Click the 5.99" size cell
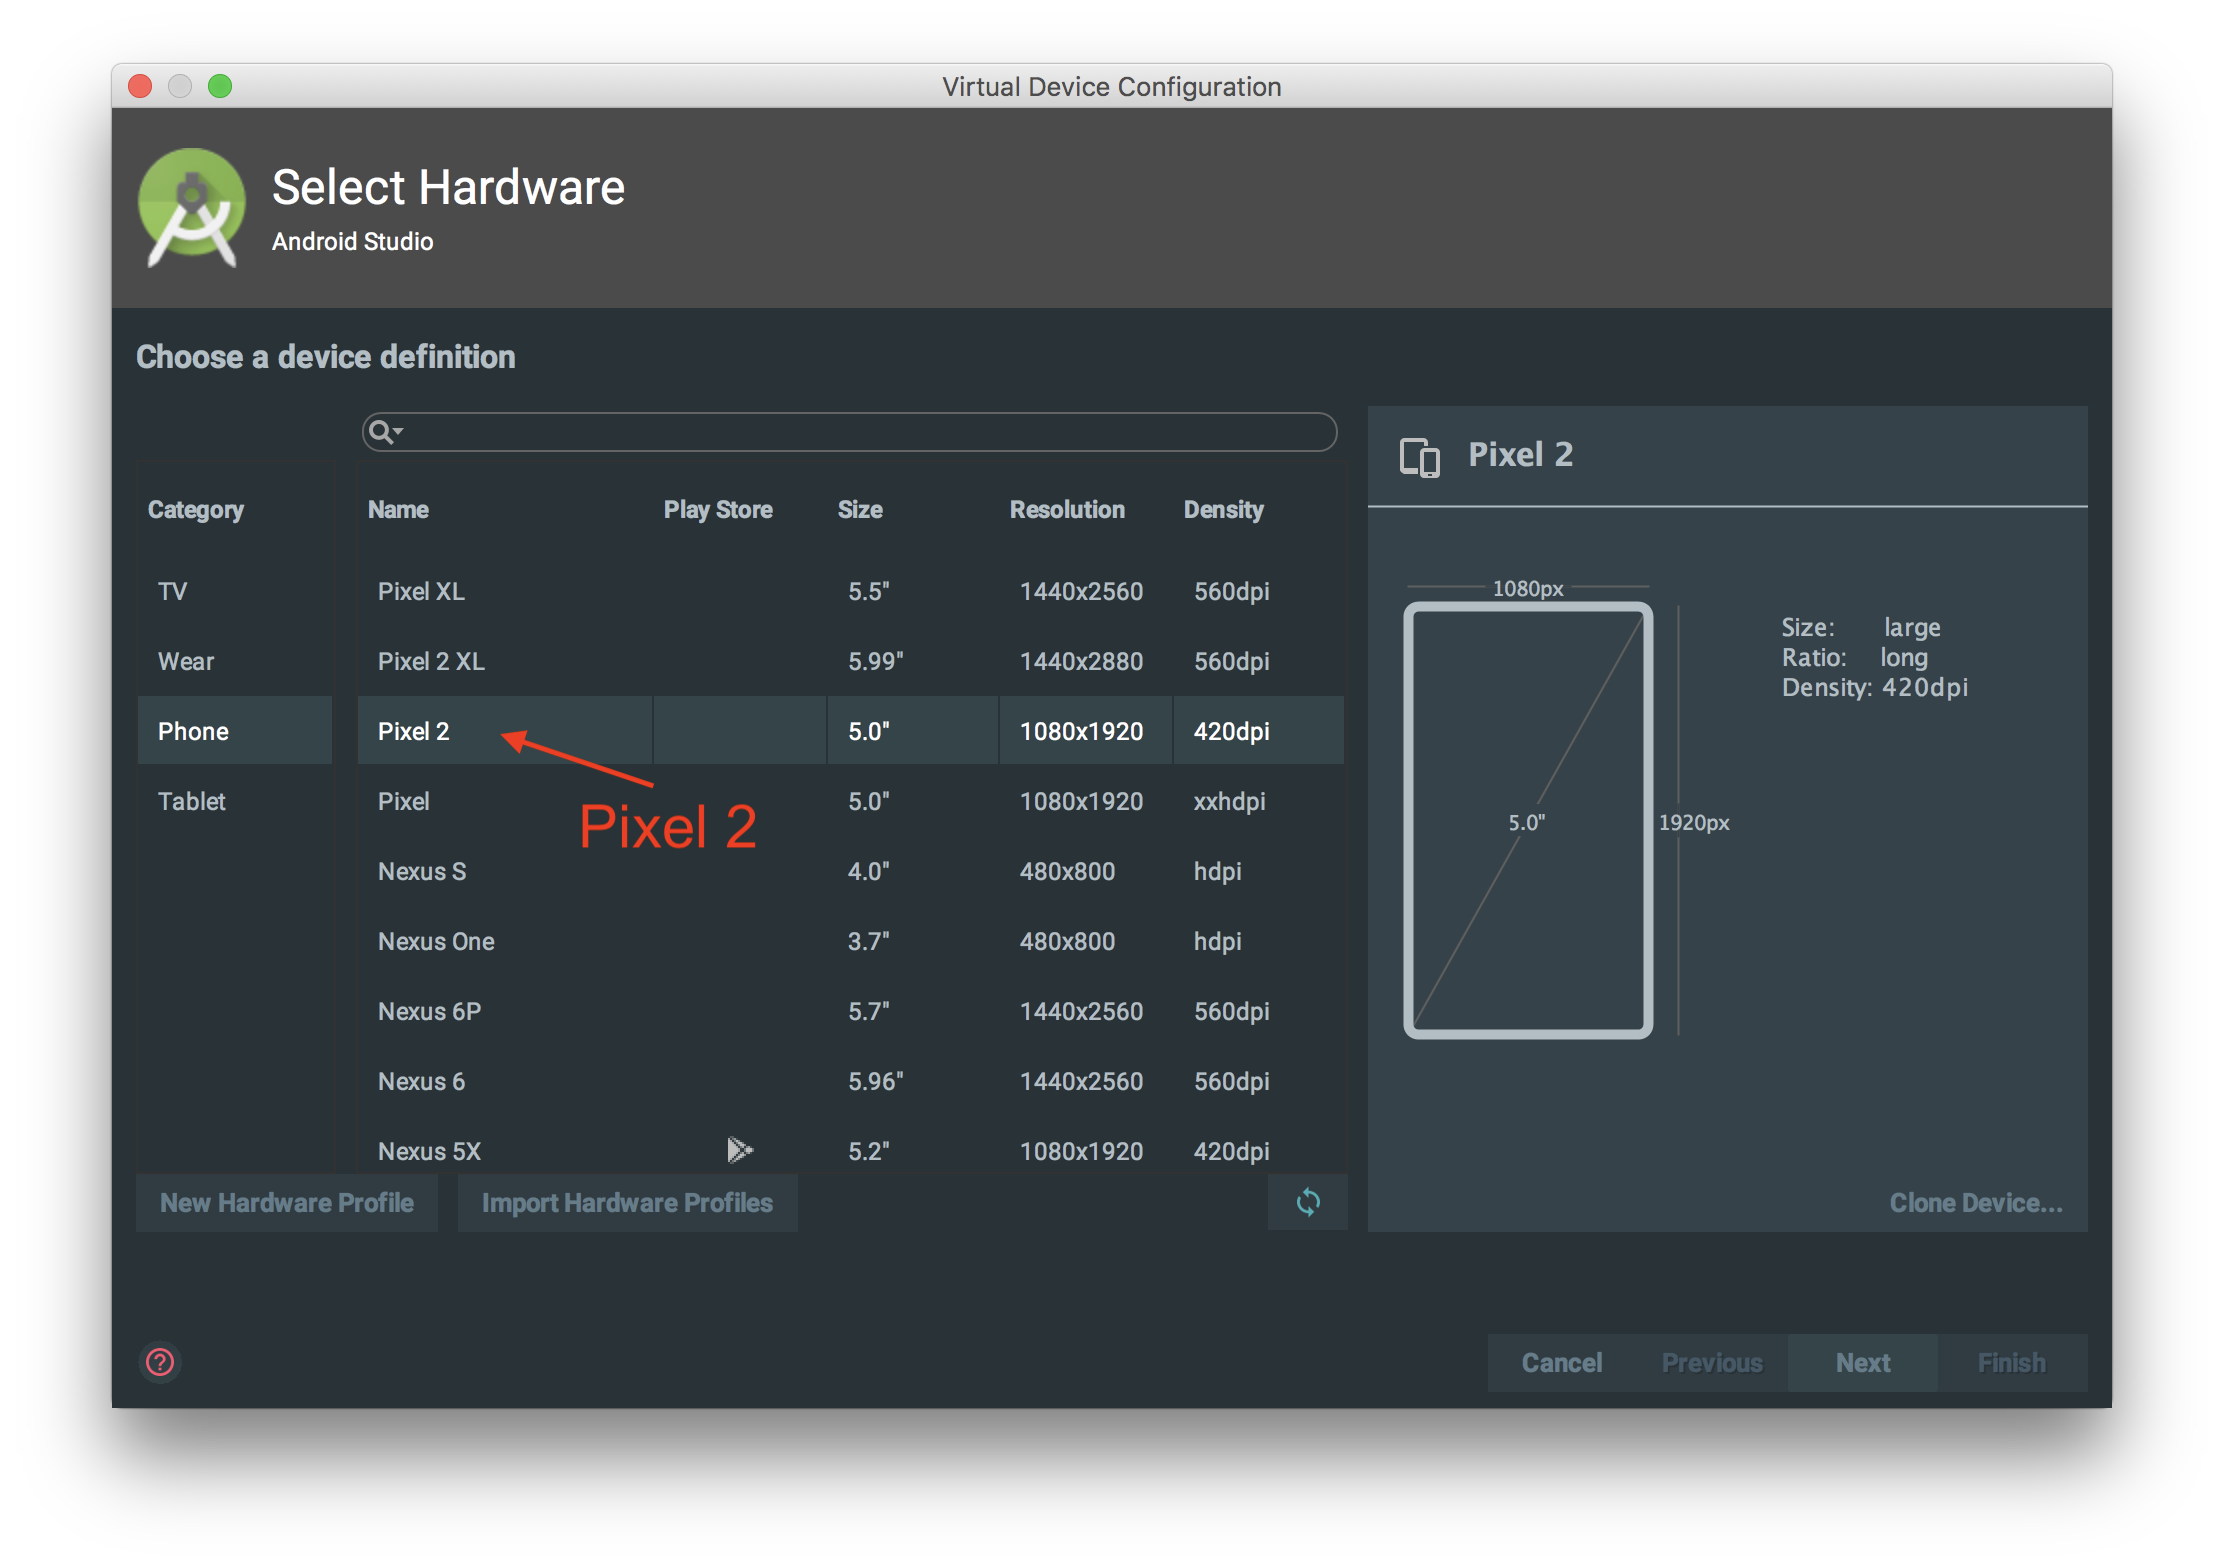Image resolution: width=2224 pixels, height=1568 pixels. tap(875, 661)
